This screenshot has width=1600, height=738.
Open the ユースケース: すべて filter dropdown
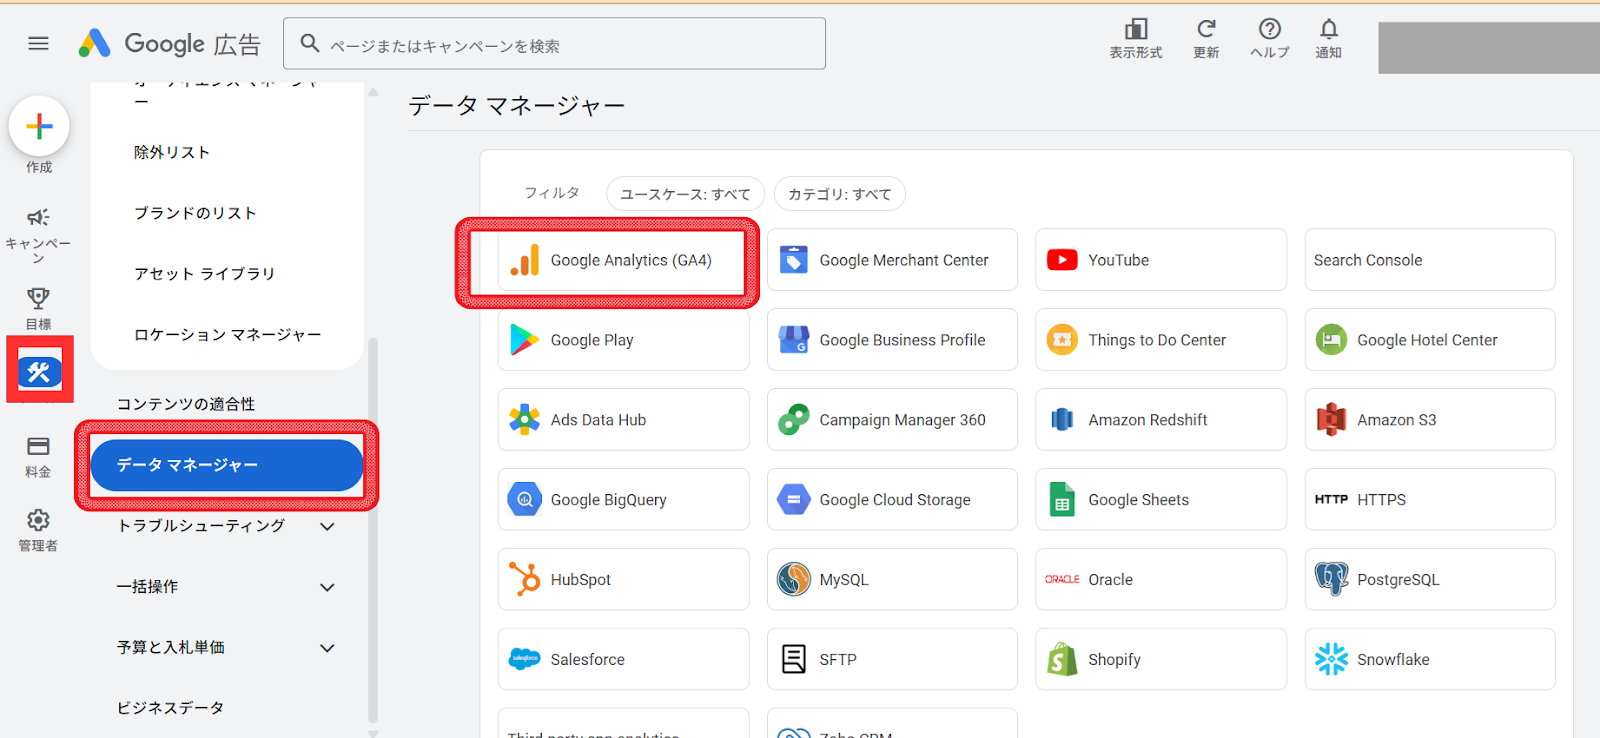pos(685,194)
